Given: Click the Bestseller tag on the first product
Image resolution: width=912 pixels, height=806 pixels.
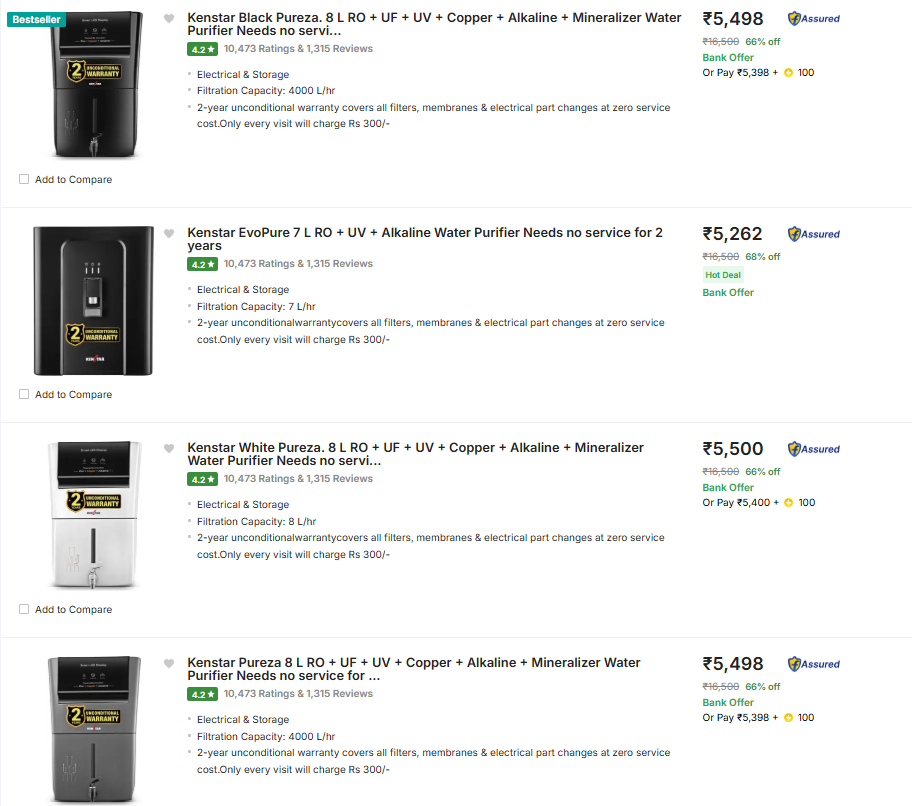Looking at the screenshot, I should click(36, 20).
